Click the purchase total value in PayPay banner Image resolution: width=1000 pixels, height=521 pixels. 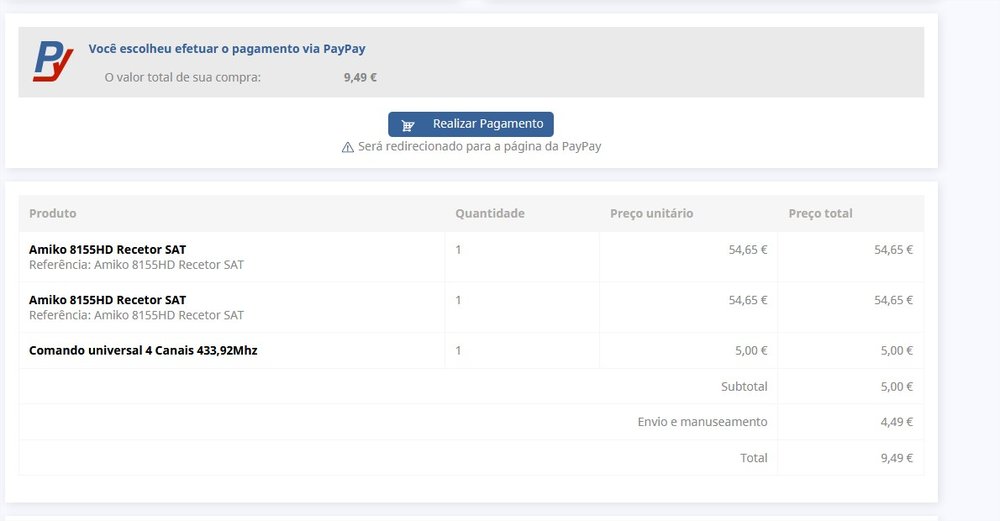coord(360,77)
